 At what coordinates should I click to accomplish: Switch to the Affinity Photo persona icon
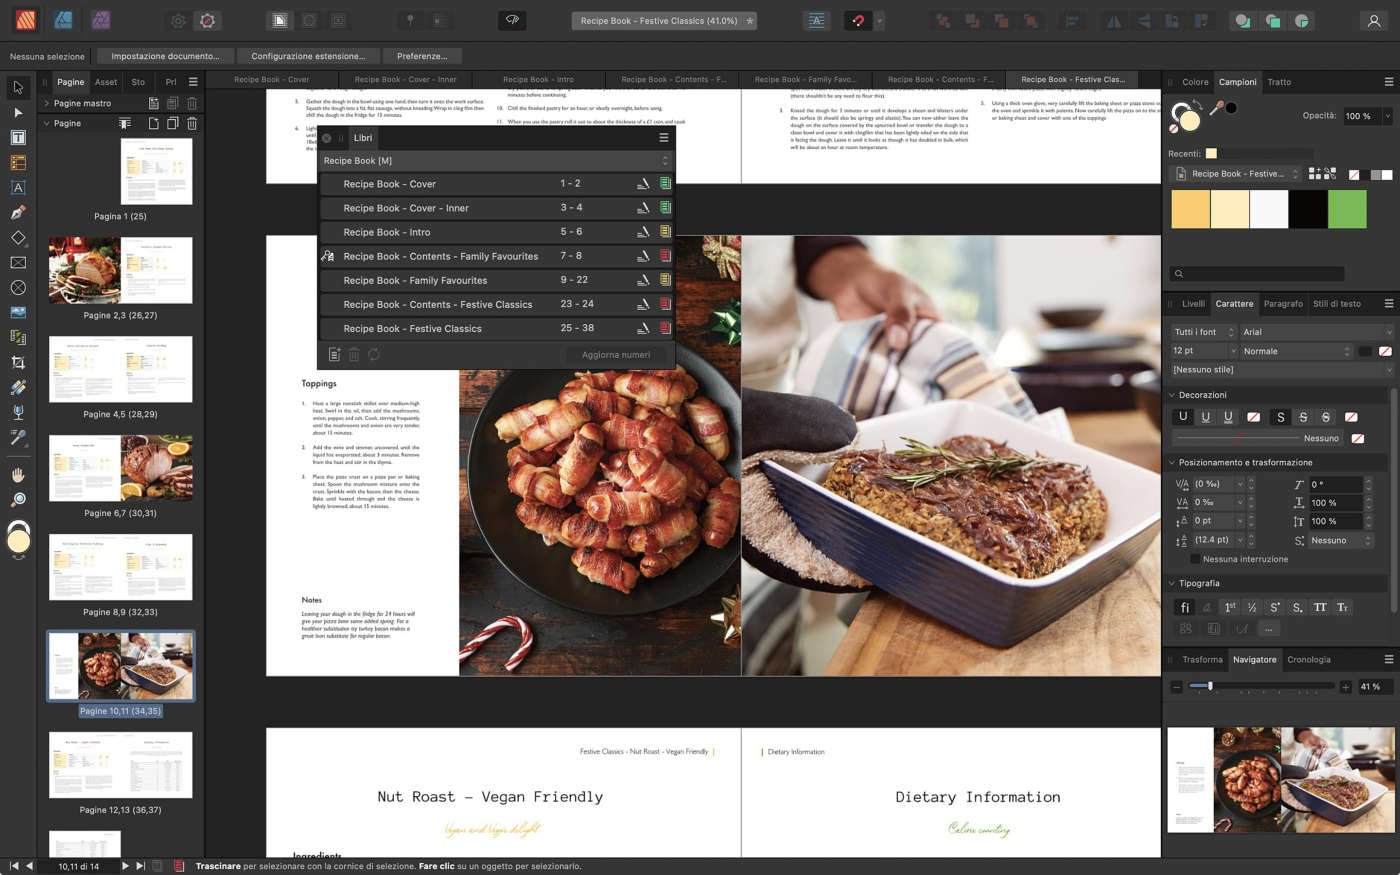coord(100,20)
